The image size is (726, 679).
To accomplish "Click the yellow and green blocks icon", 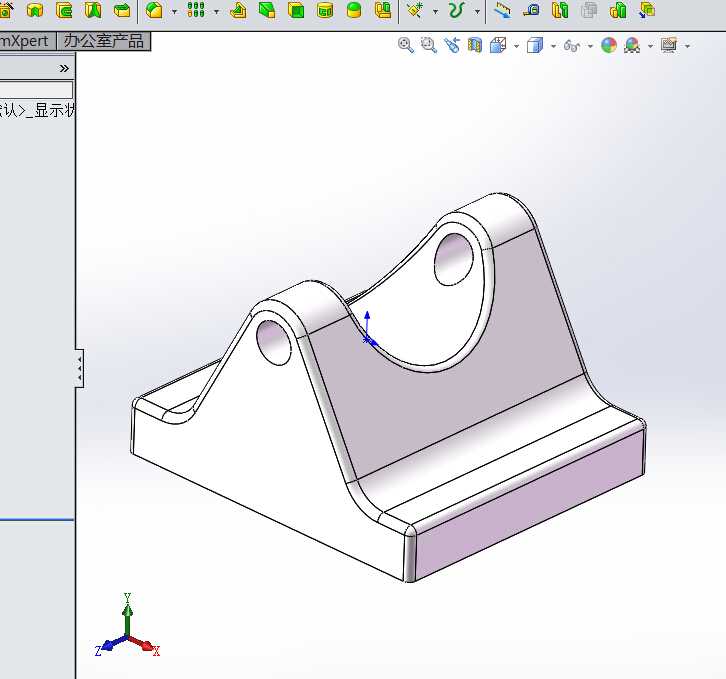I will (618, 10).
